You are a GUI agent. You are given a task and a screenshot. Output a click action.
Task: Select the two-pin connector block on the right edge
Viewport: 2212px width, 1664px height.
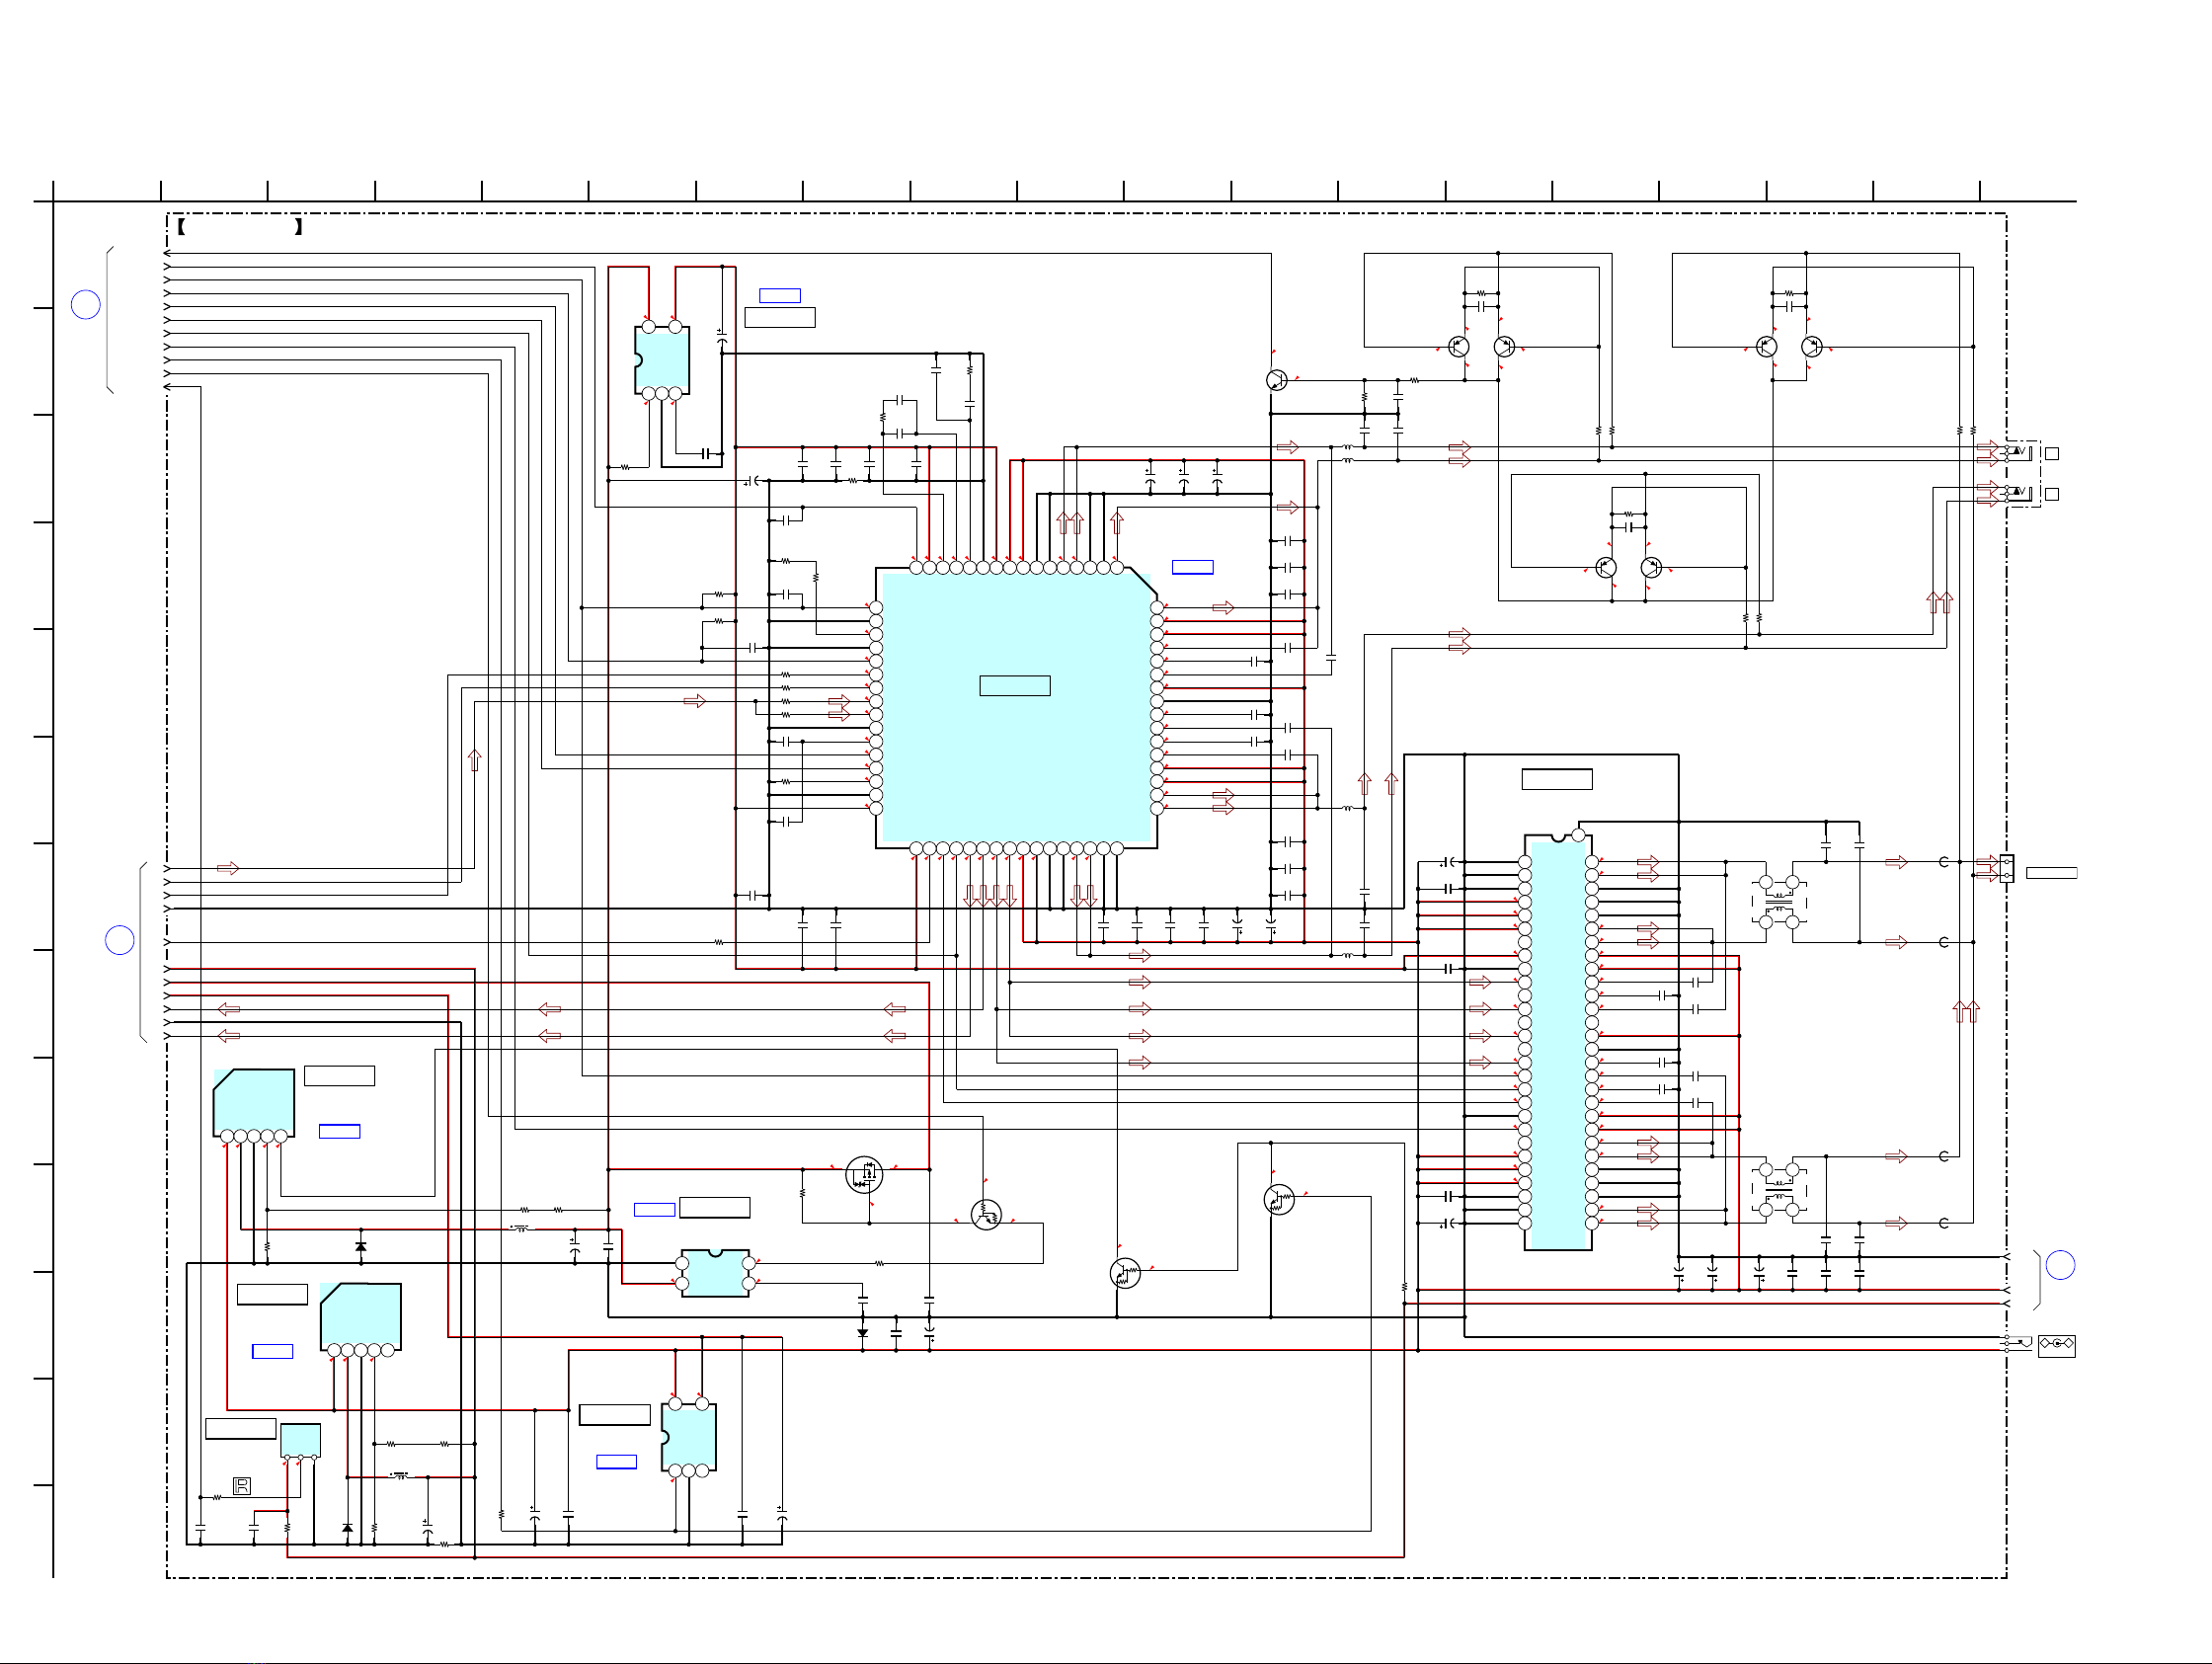tap(2006, 868)
